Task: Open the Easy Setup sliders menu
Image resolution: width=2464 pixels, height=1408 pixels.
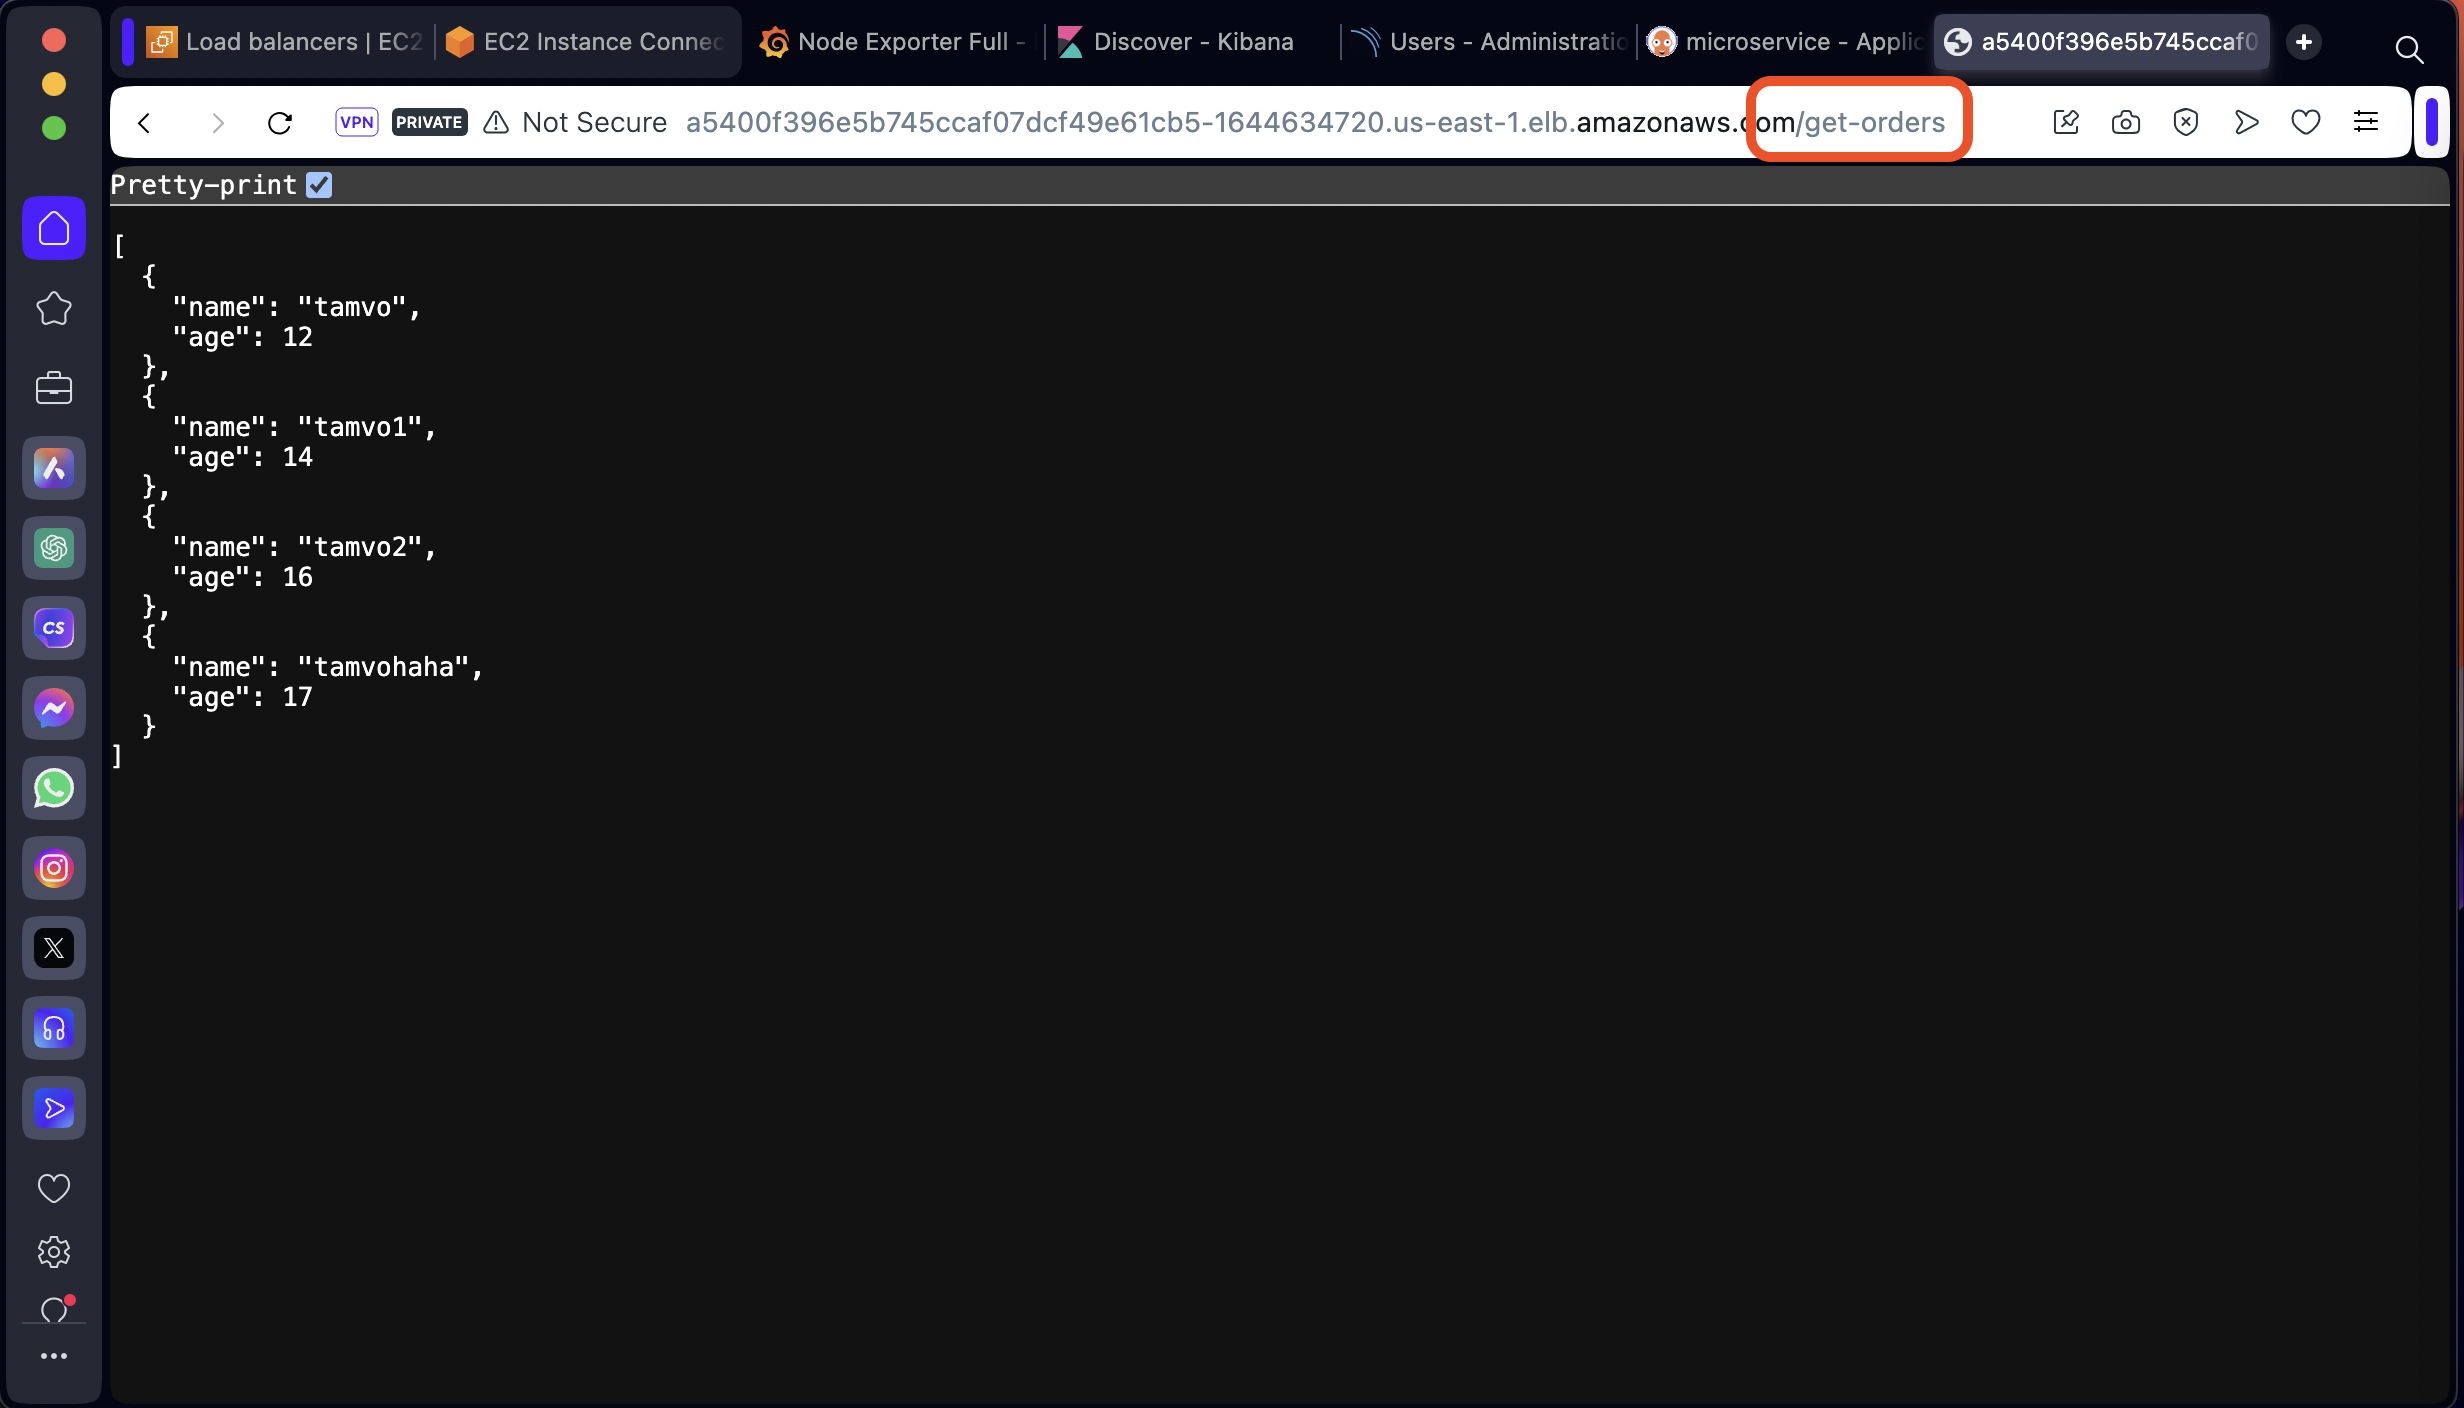Action: coord(2365,122)
